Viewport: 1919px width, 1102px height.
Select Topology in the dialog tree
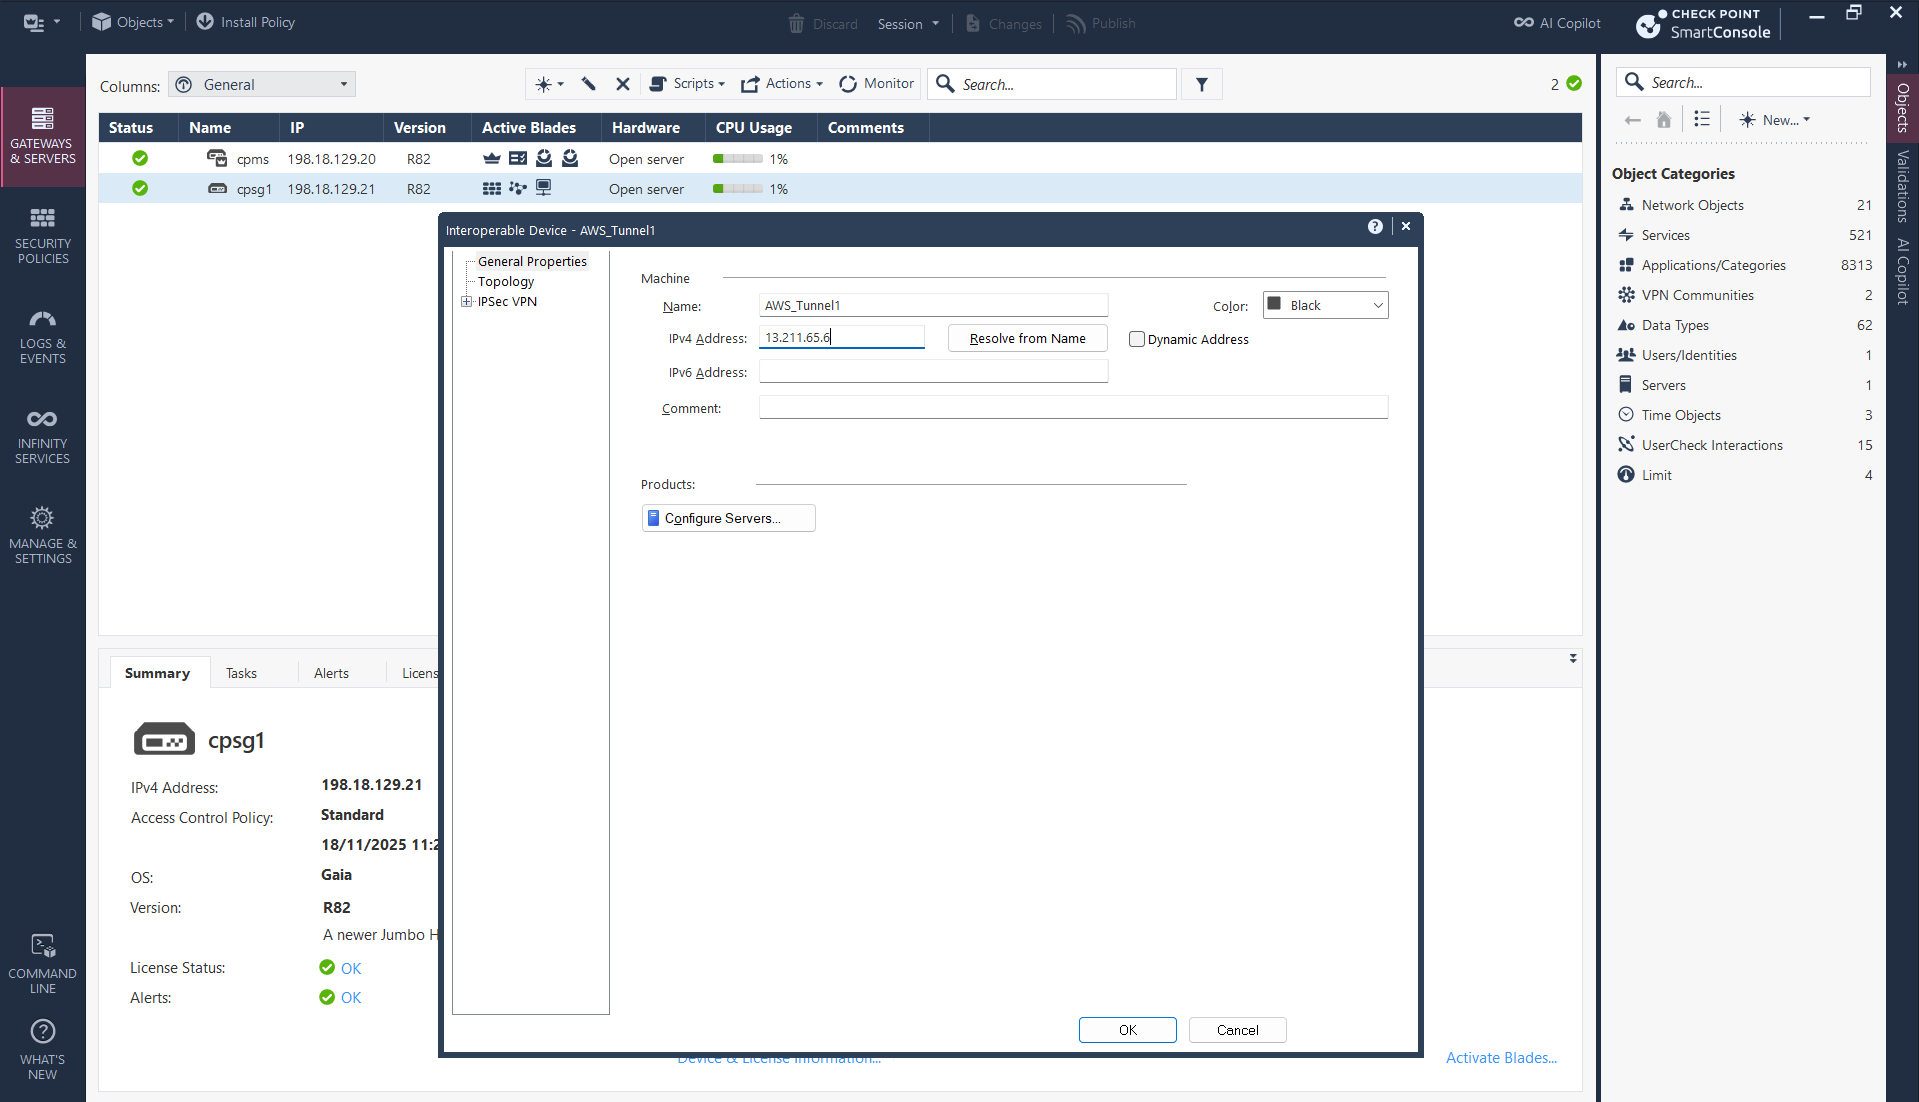[x=505, y=282]
